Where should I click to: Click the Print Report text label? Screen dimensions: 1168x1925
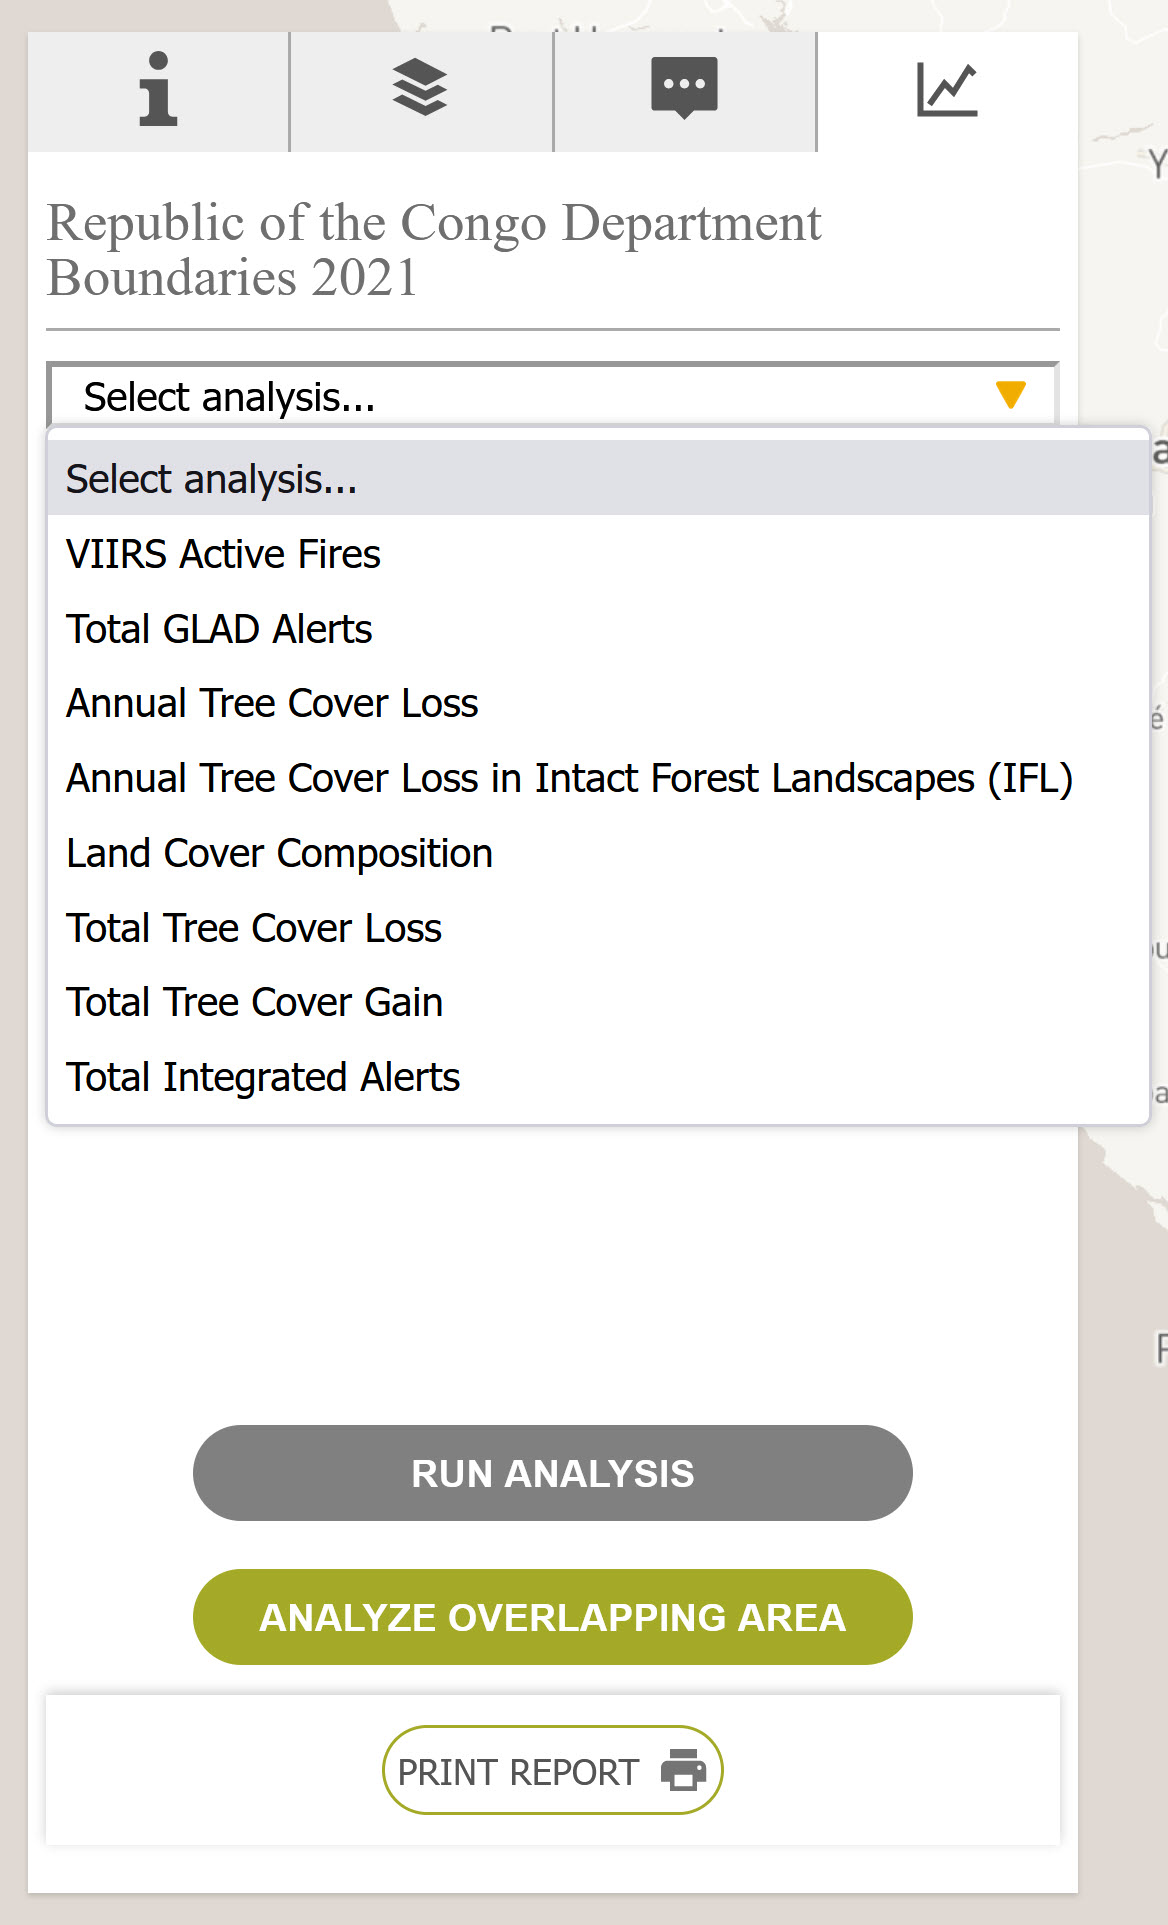click(x=517, y=1772)
